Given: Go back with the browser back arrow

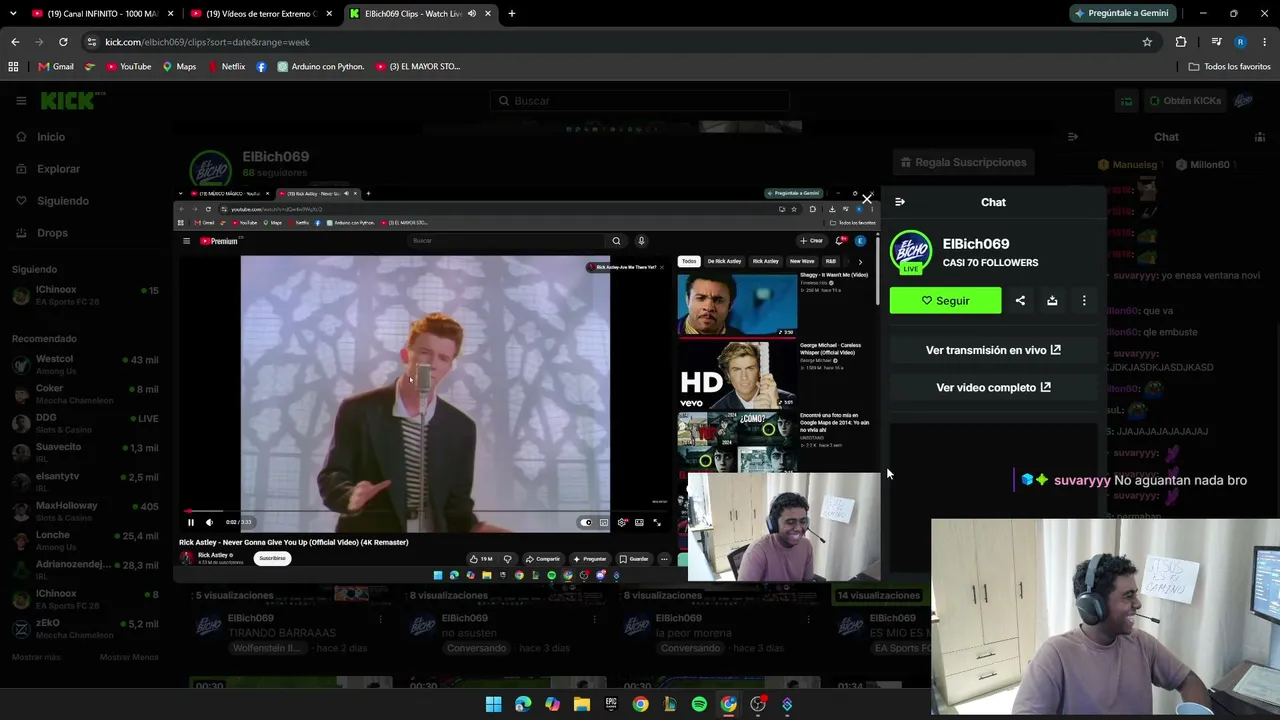Looking at the screenshot, I should (15, 42).
